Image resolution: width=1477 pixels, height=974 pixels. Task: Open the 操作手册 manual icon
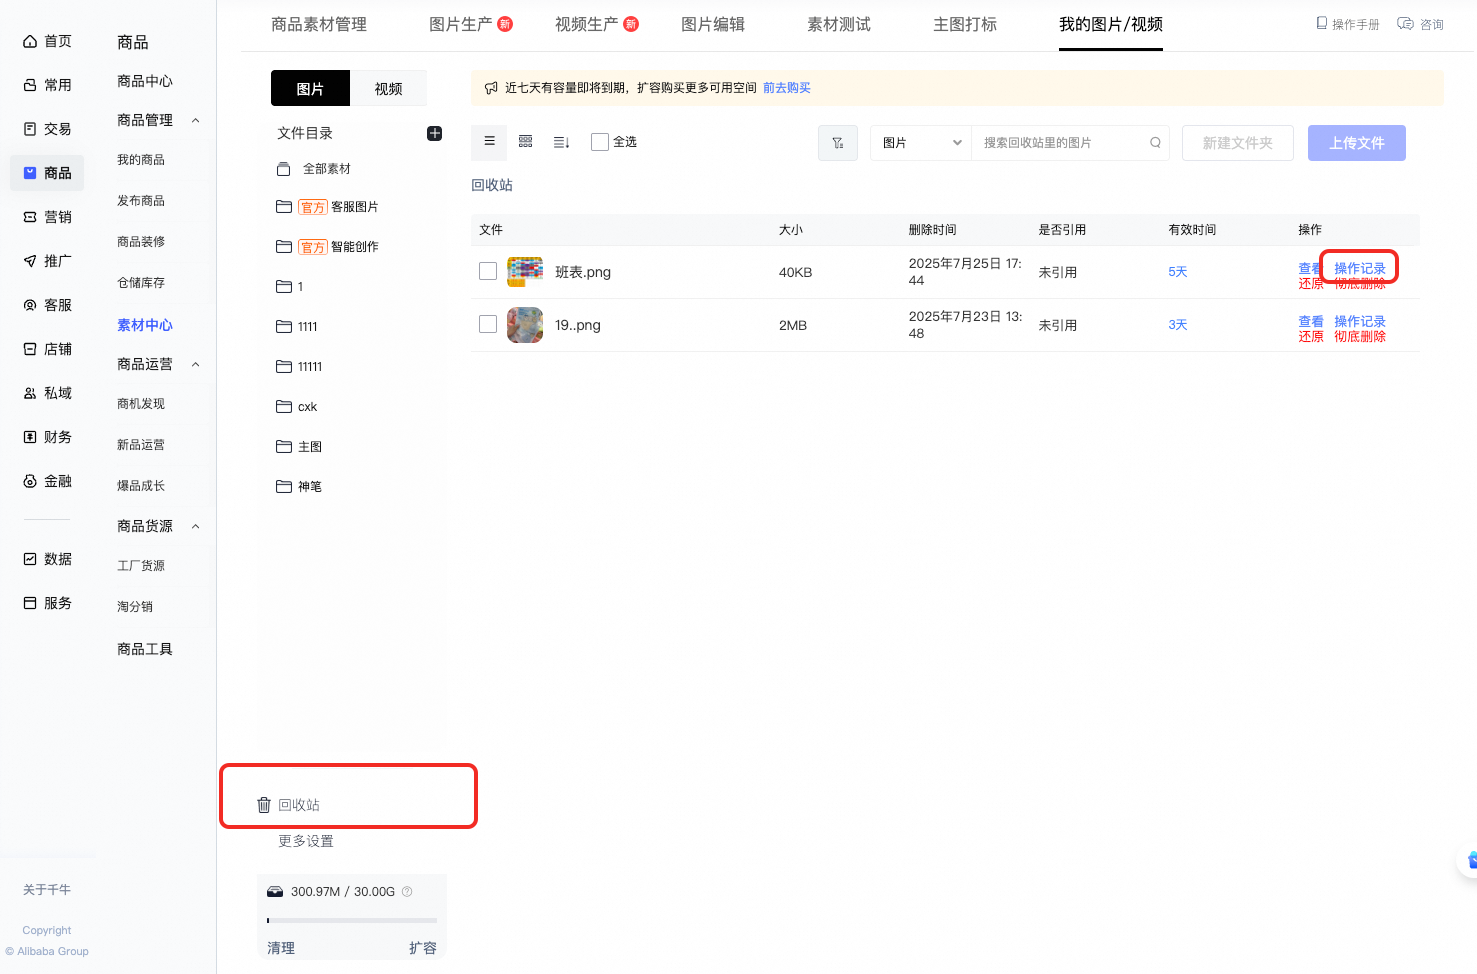[1322, 23]
